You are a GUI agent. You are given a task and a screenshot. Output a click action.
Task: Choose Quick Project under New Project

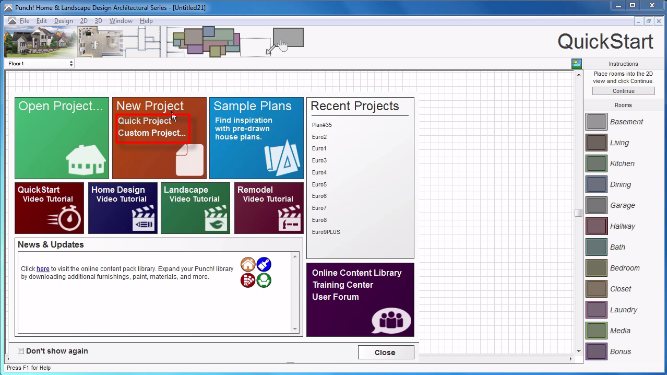(x=144, y=121)
